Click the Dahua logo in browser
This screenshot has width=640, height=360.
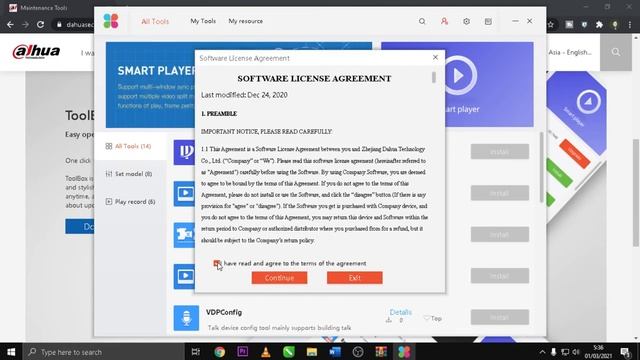tap(36, 51)
